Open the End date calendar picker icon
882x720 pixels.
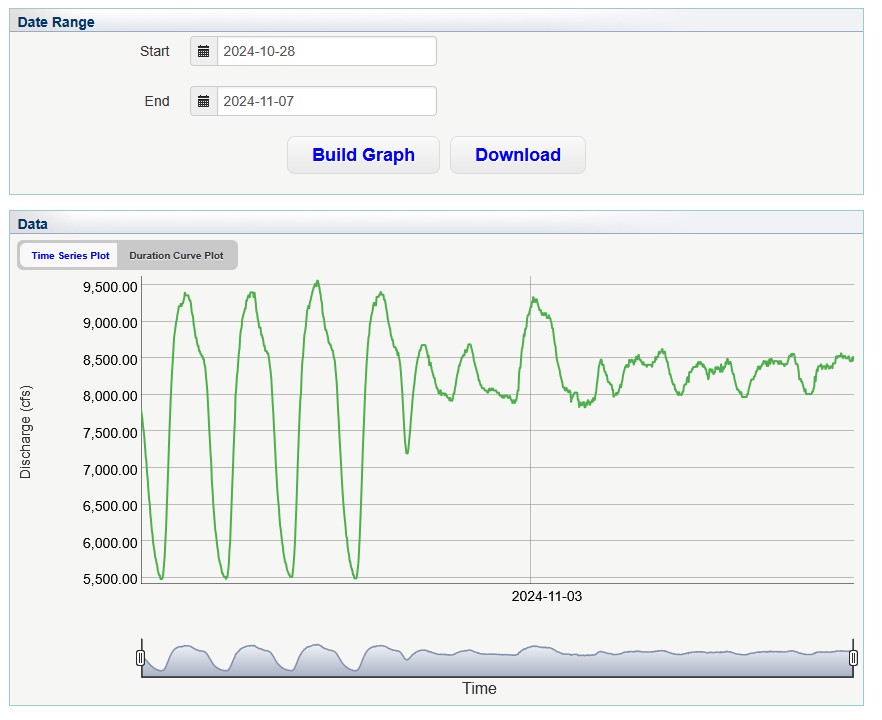pyautogui.click(x=204, y=102)
